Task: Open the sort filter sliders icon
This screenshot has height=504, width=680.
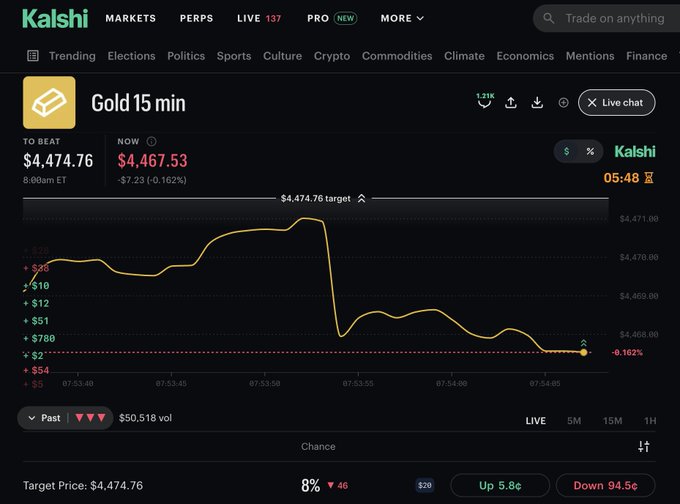Action: 644,447
